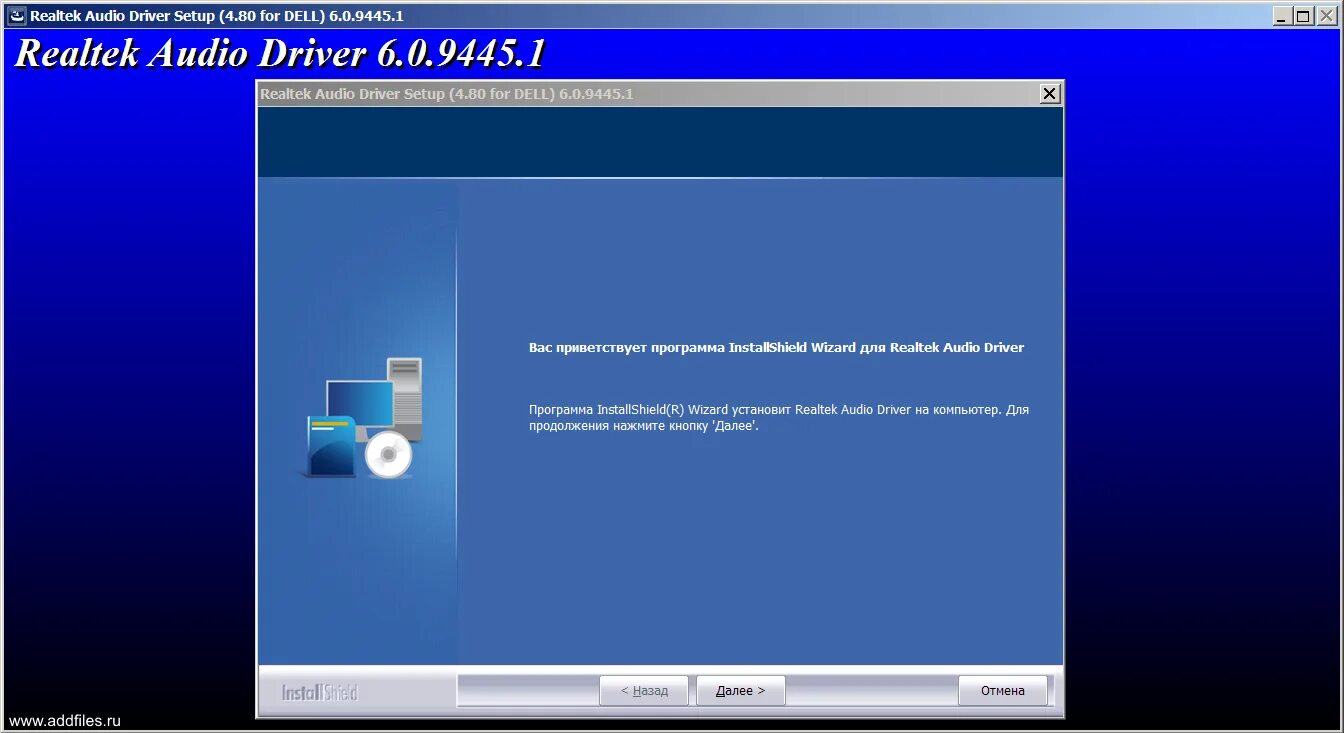Click the Далее button to continue
The width and height of the screenshot is (1344, 733).
click(x=740, y=691)
